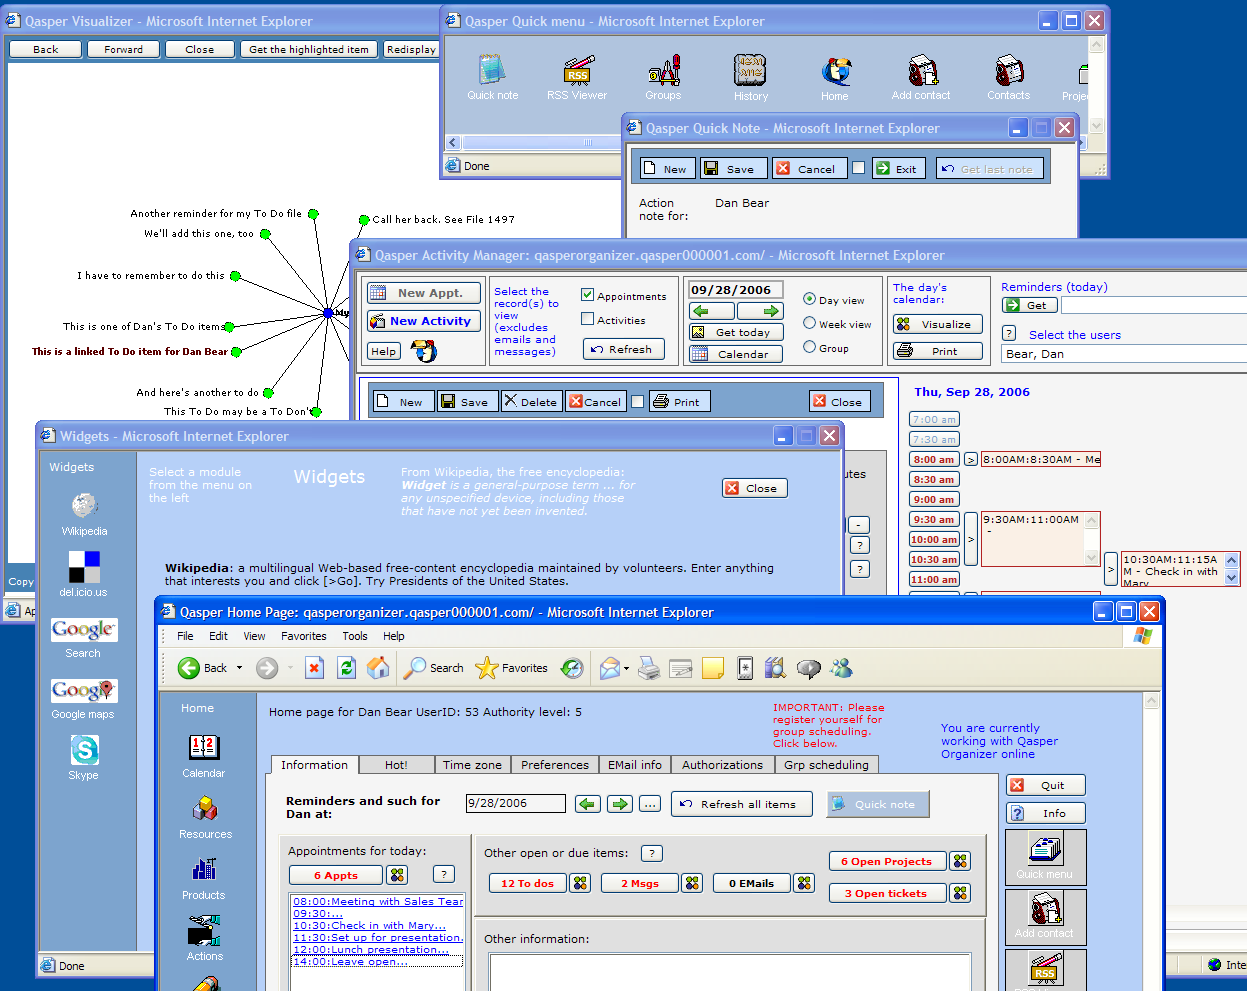
Task: Click the reminders date field 9/28/2006
Action: point(516,803)
